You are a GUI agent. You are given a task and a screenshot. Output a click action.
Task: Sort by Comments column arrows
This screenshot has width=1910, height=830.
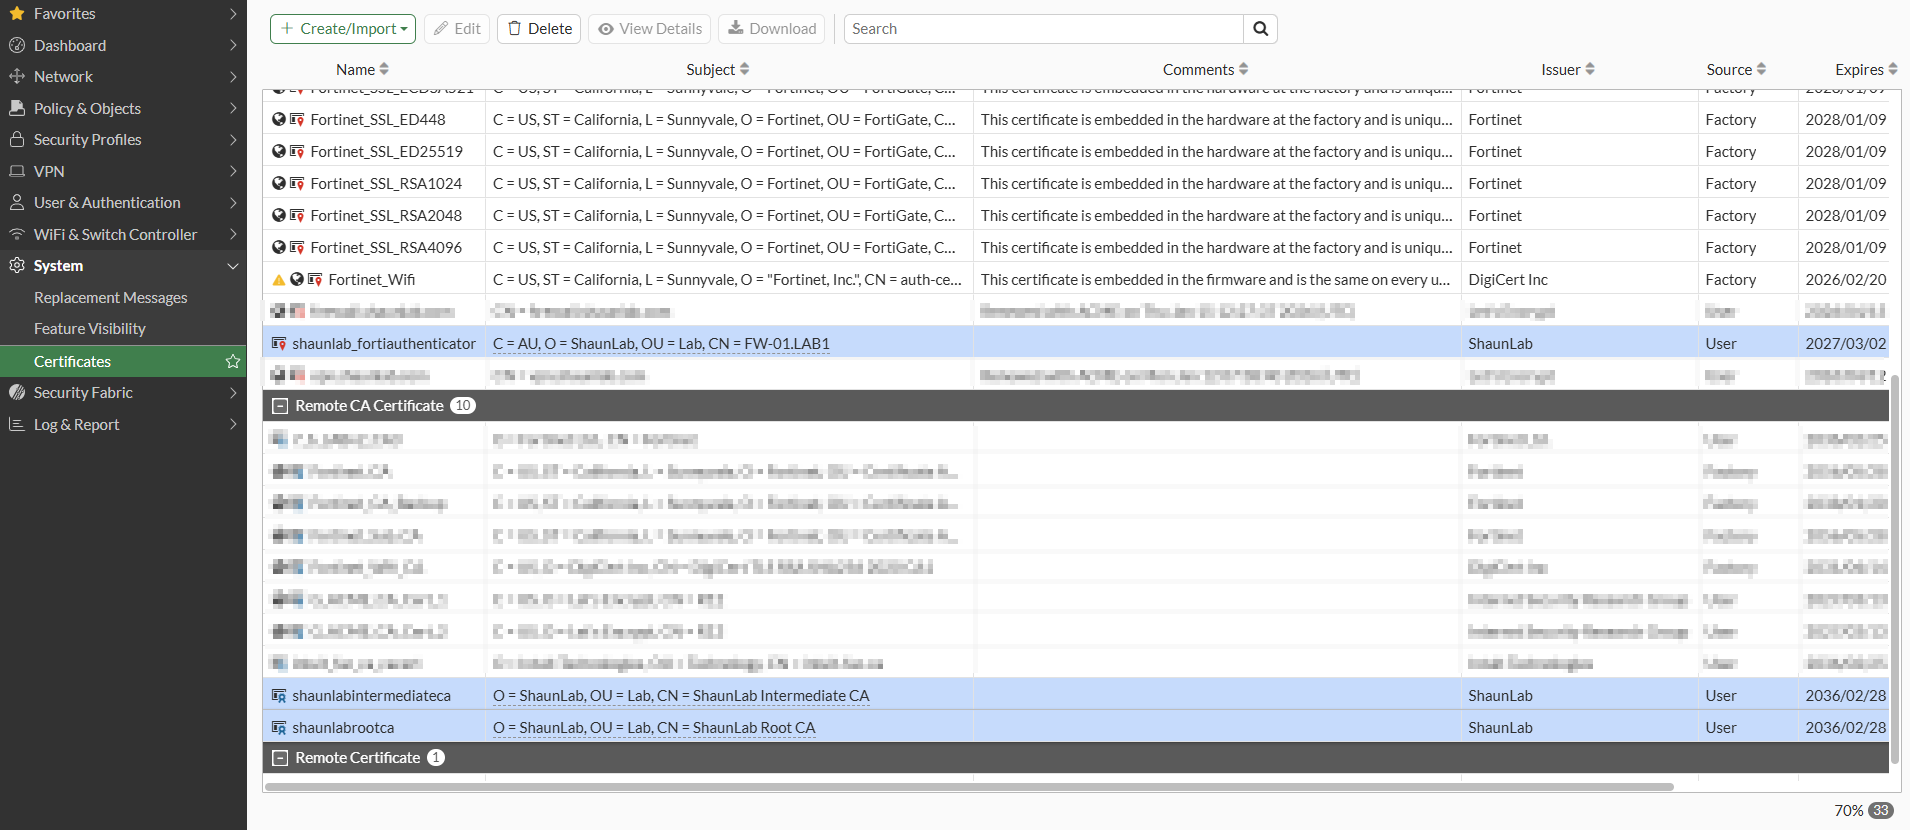click(x=1243, y=69)
